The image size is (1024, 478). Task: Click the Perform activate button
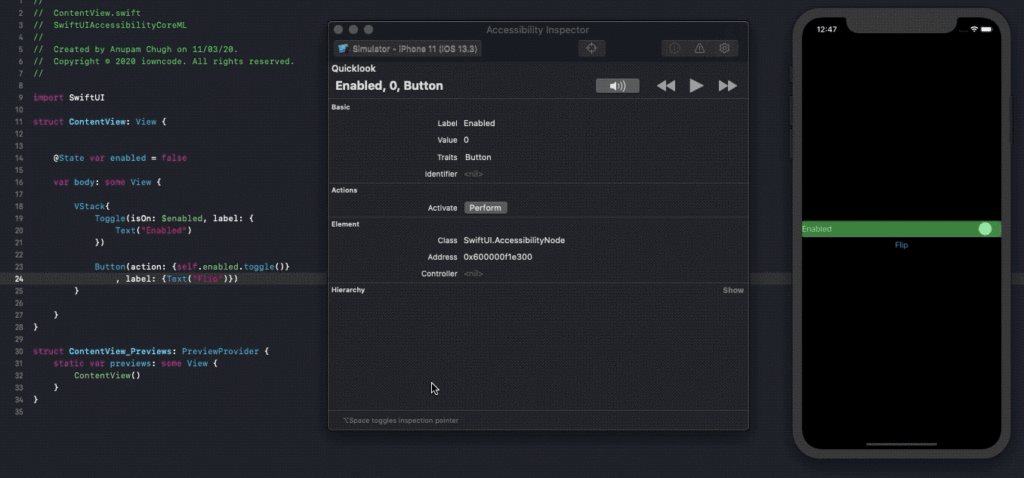[485, 208]
